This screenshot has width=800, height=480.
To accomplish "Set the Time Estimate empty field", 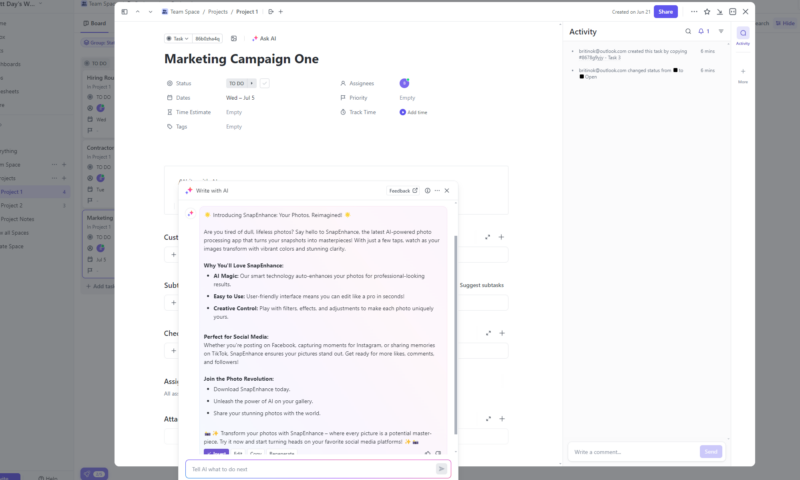I will [234, 112].
